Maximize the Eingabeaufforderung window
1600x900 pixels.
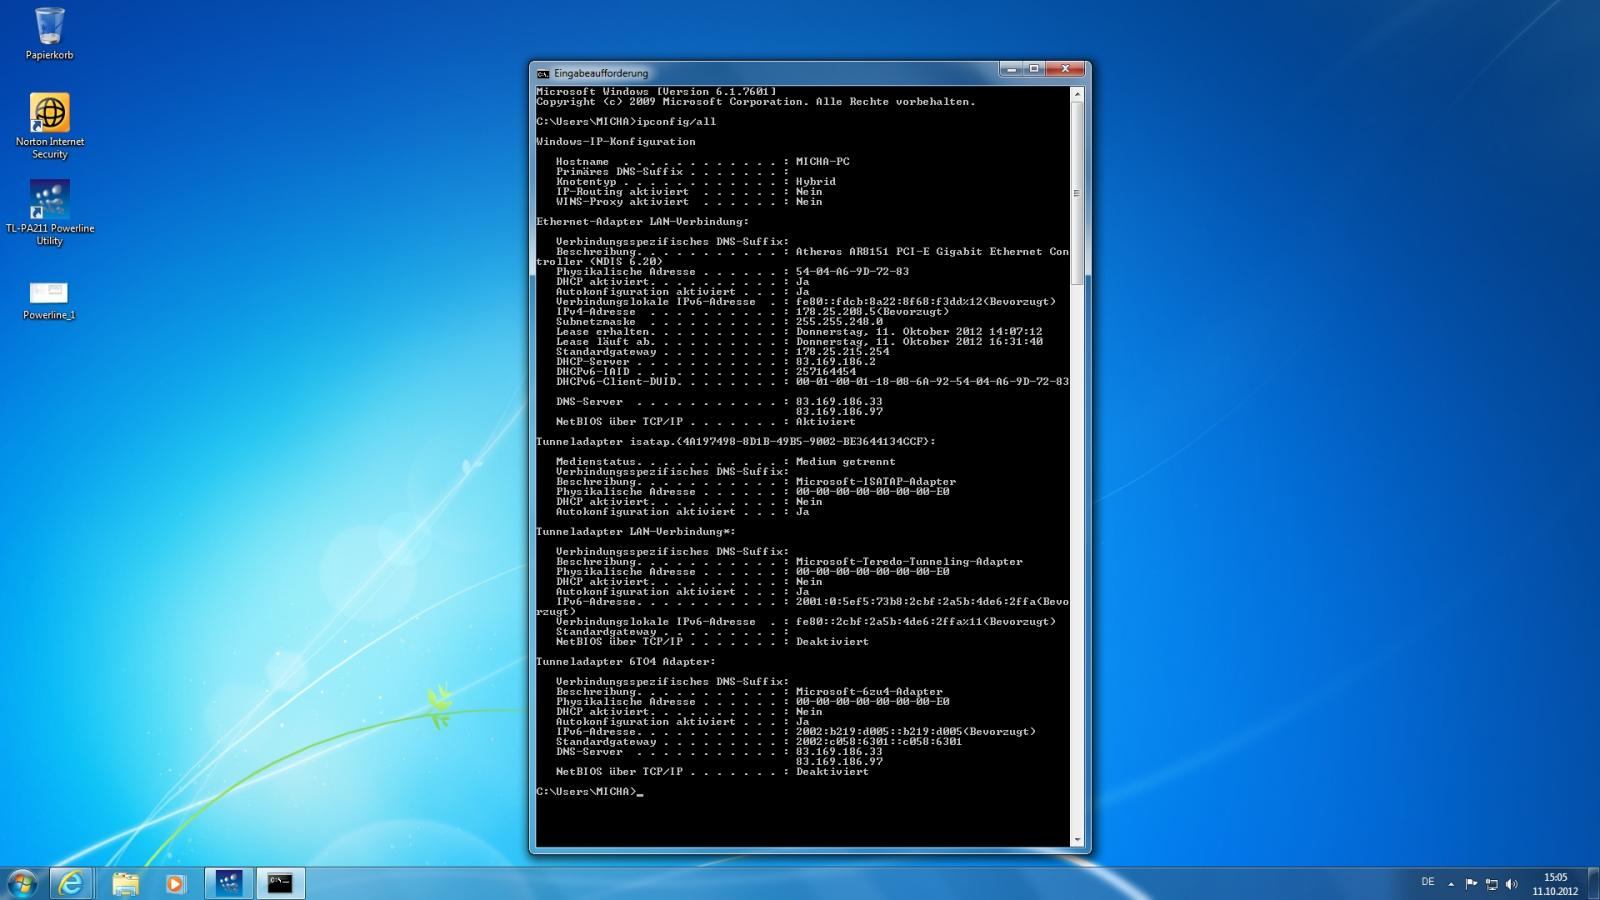pyautogui.click(x=1034, y=69)
